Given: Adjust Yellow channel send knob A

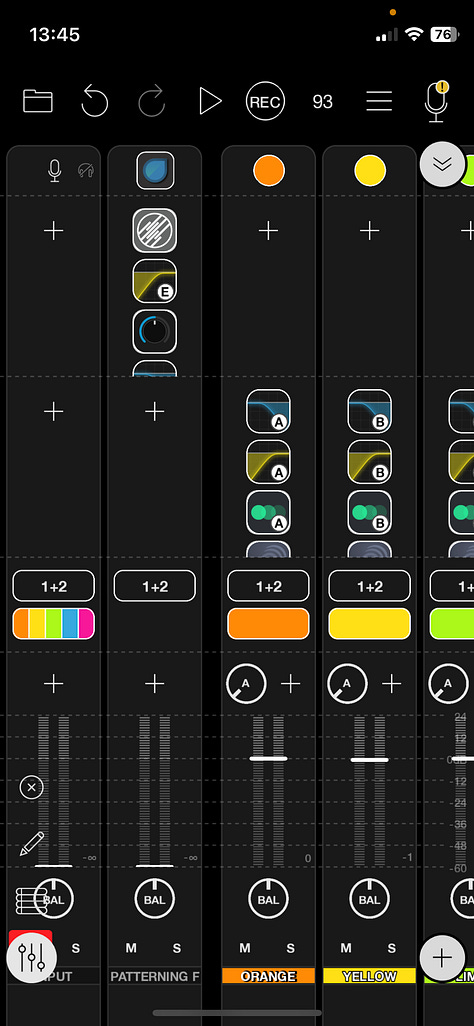Looking at the screenshot, I should 347,684.
